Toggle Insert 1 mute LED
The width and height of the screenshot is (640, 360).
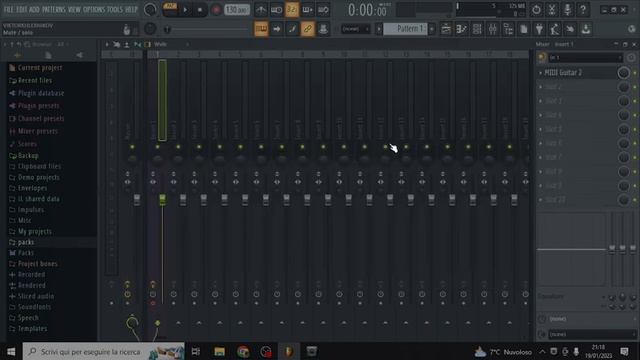pyautogui.click(x=158, y=147)
